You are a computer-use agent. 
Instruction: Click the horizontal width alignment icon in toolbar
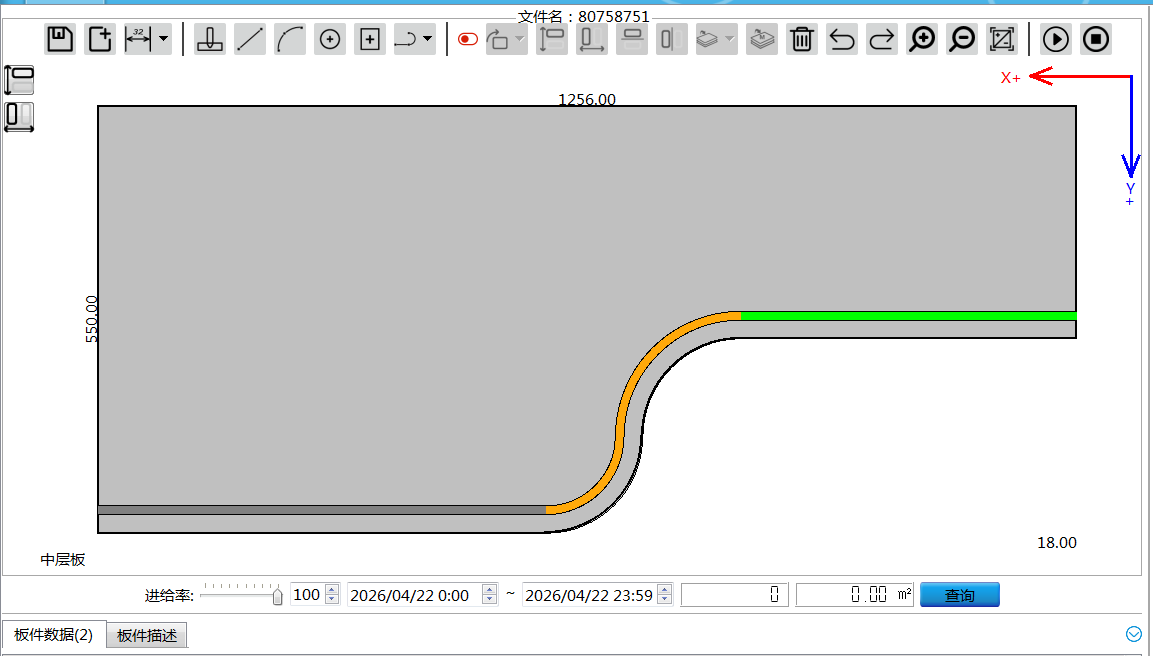[x=591, y=39]
